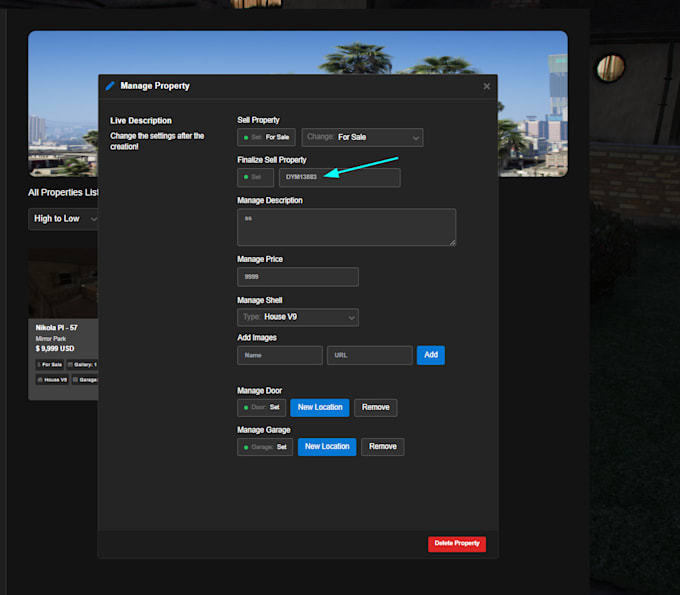680x595 pixels.
Task: Click the Set badge under Finalize Sell Property
Action: tap(255, 177)
